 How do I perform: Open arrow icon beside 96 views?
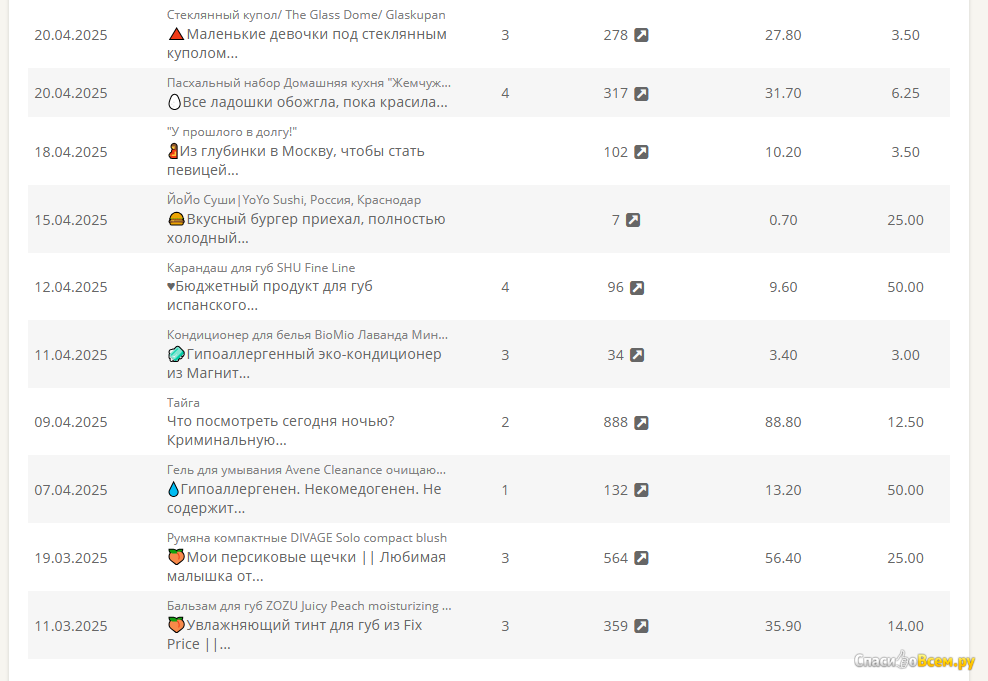pyautogui.click(x=637, y=288)
